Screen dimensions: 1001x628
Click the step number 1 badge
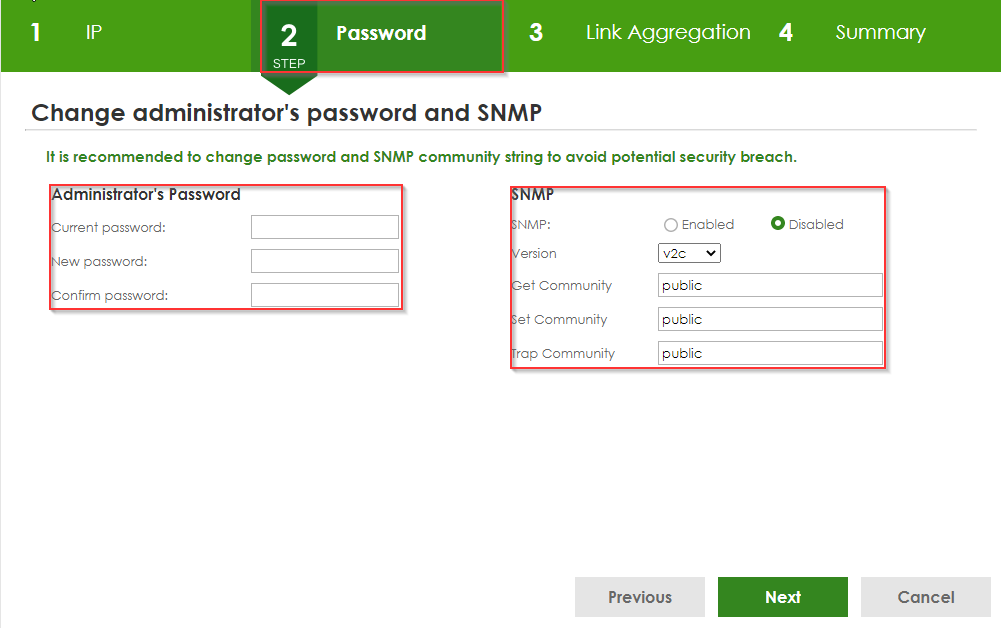[x=36, y=33]
